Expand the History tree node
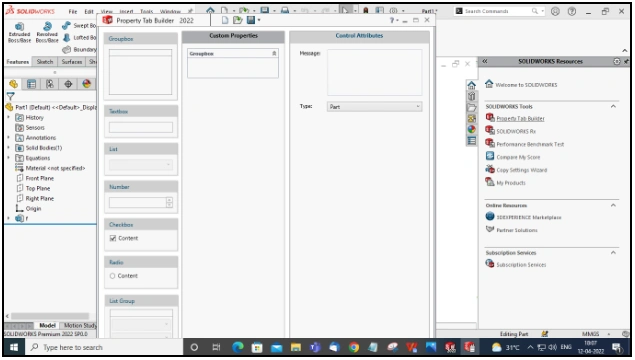635x360 pixels. click(x=9, y=117)
